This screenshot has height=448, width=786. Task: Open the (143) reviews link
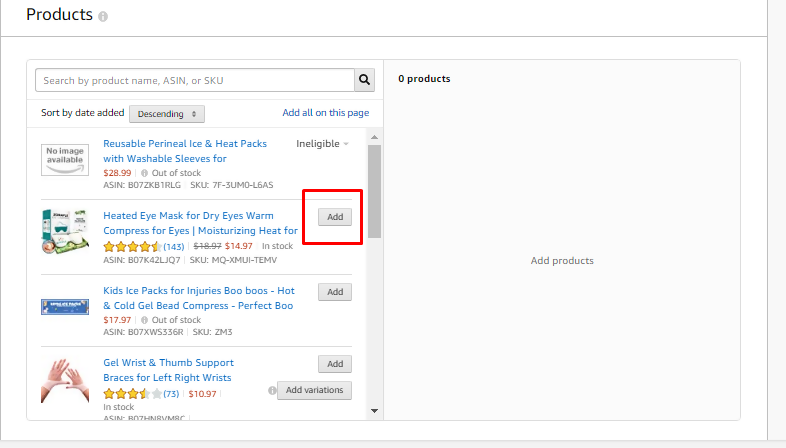174,247
